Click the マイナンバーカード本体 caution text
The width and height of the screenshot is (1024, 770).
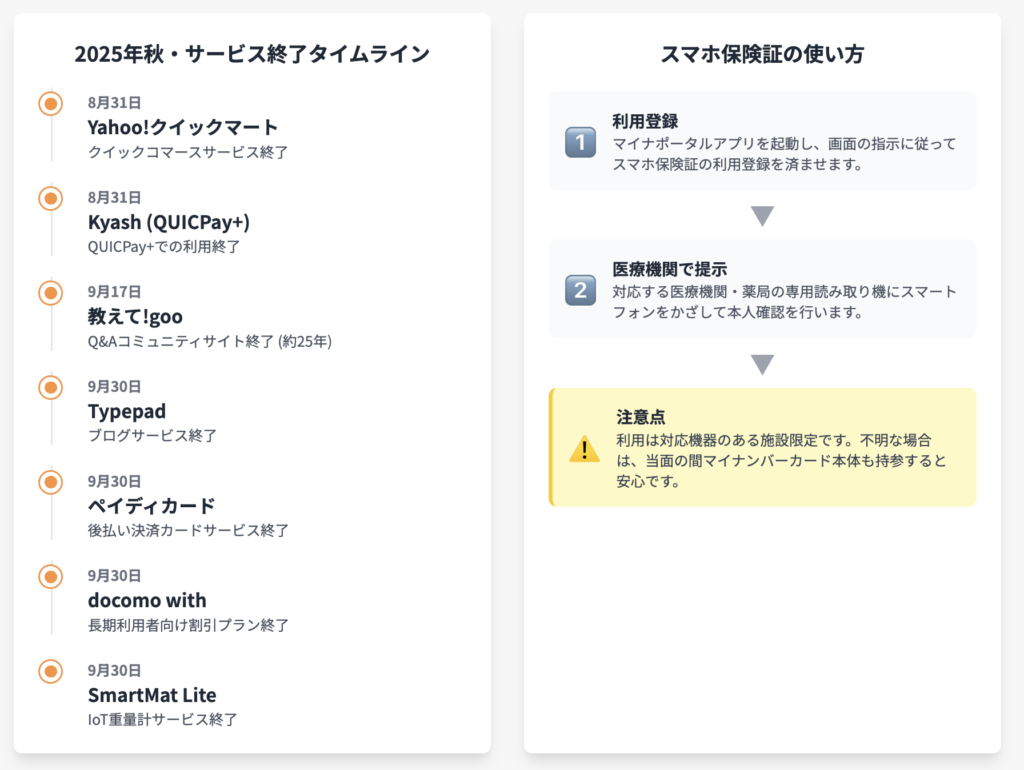tap(782, 460)
